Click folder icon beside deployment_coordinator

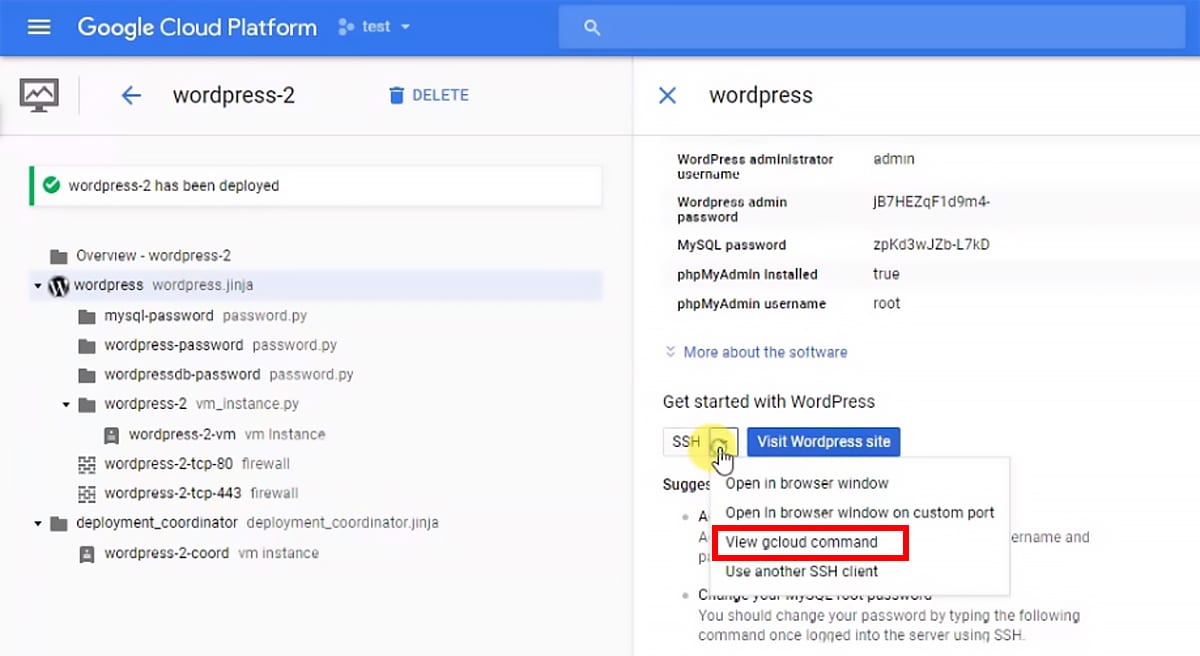click(59, 523)
